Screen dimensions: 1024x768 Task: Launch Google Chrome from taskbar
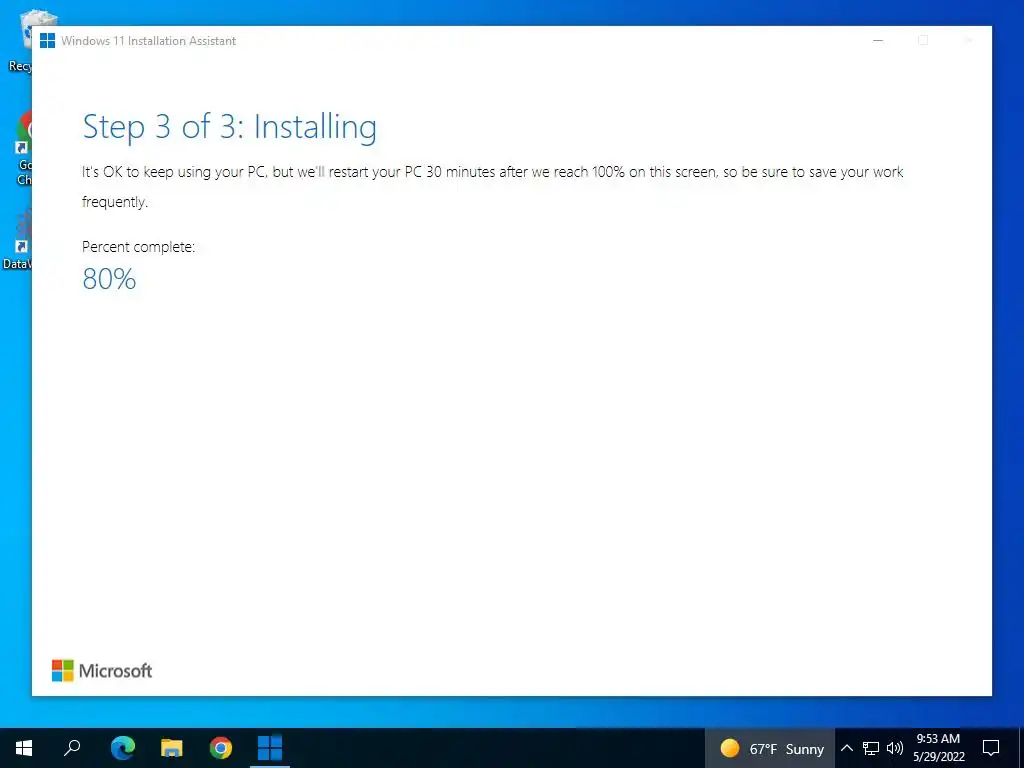(221, 748)
